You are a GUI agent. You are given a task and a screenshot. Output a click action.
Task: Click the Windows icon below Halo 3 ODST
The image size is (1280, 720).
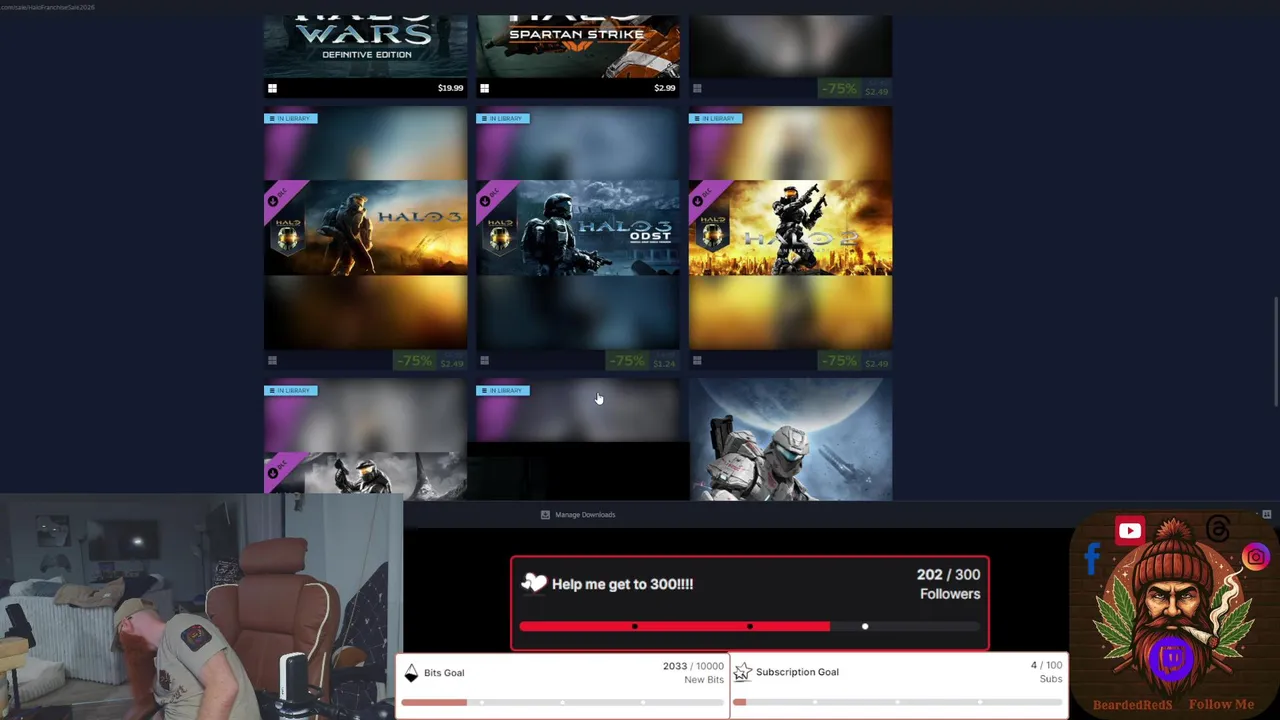pos(484,361)
